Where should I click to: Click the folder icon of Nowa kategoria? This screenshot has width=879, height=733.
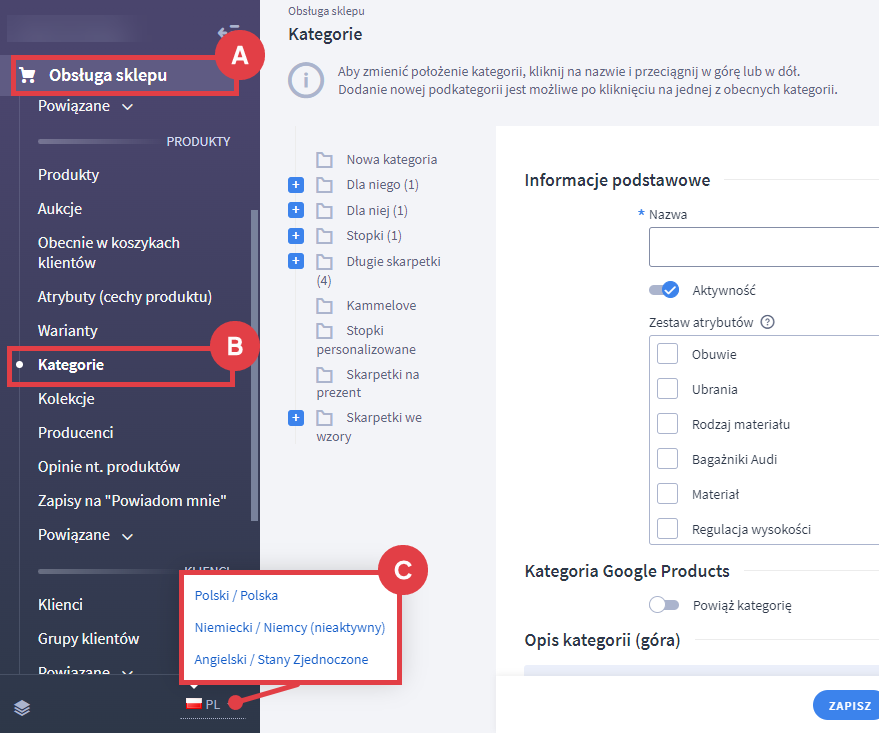coord(324,160)
